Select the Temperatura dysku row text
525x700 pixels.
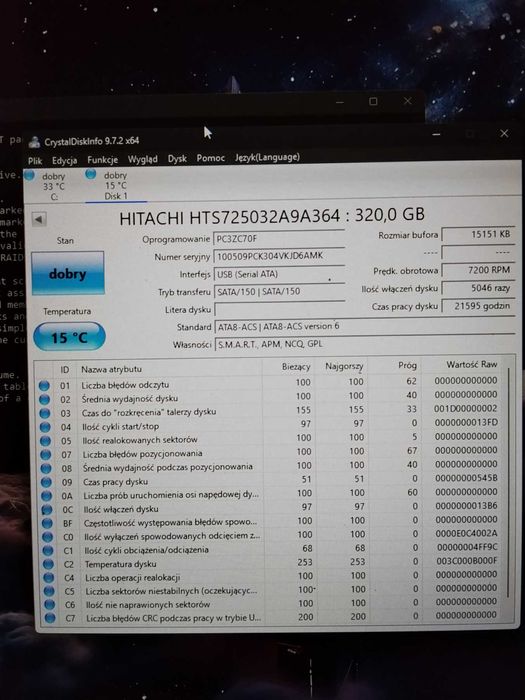pyautogui.click(x=121, y=564)
